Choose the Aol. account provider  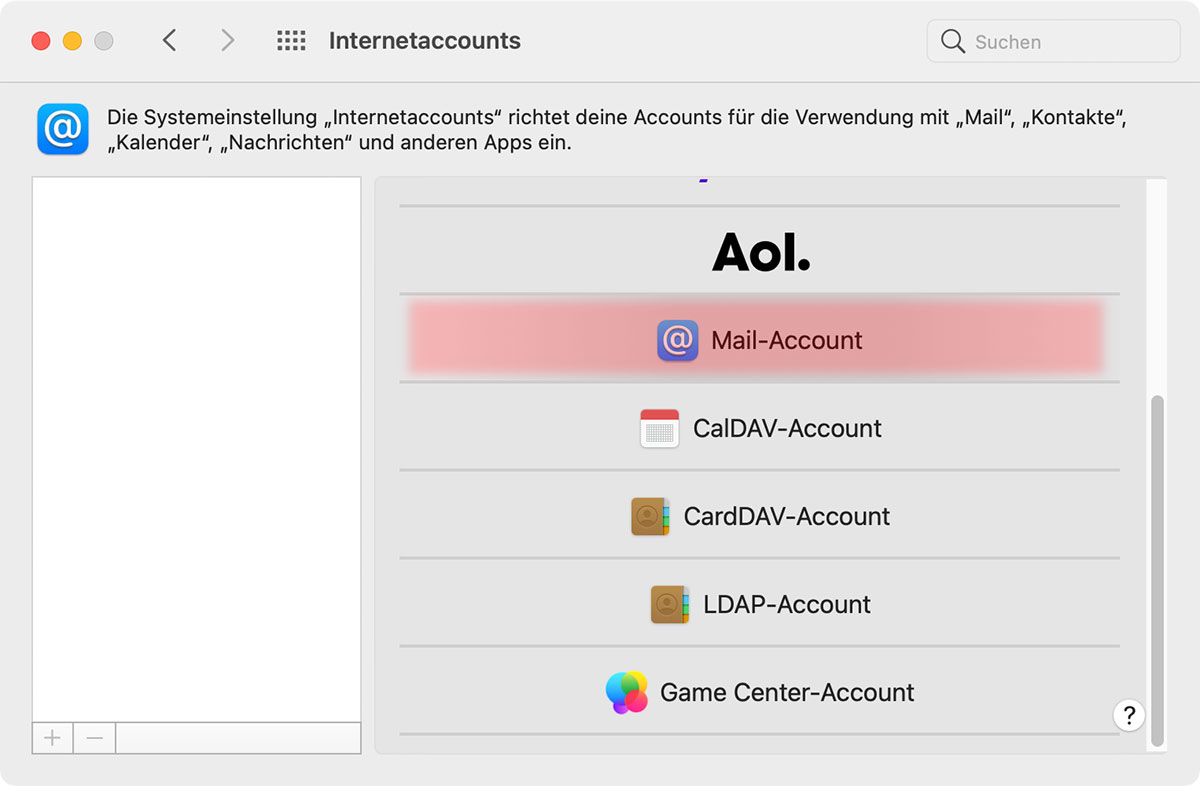point(759,251)
